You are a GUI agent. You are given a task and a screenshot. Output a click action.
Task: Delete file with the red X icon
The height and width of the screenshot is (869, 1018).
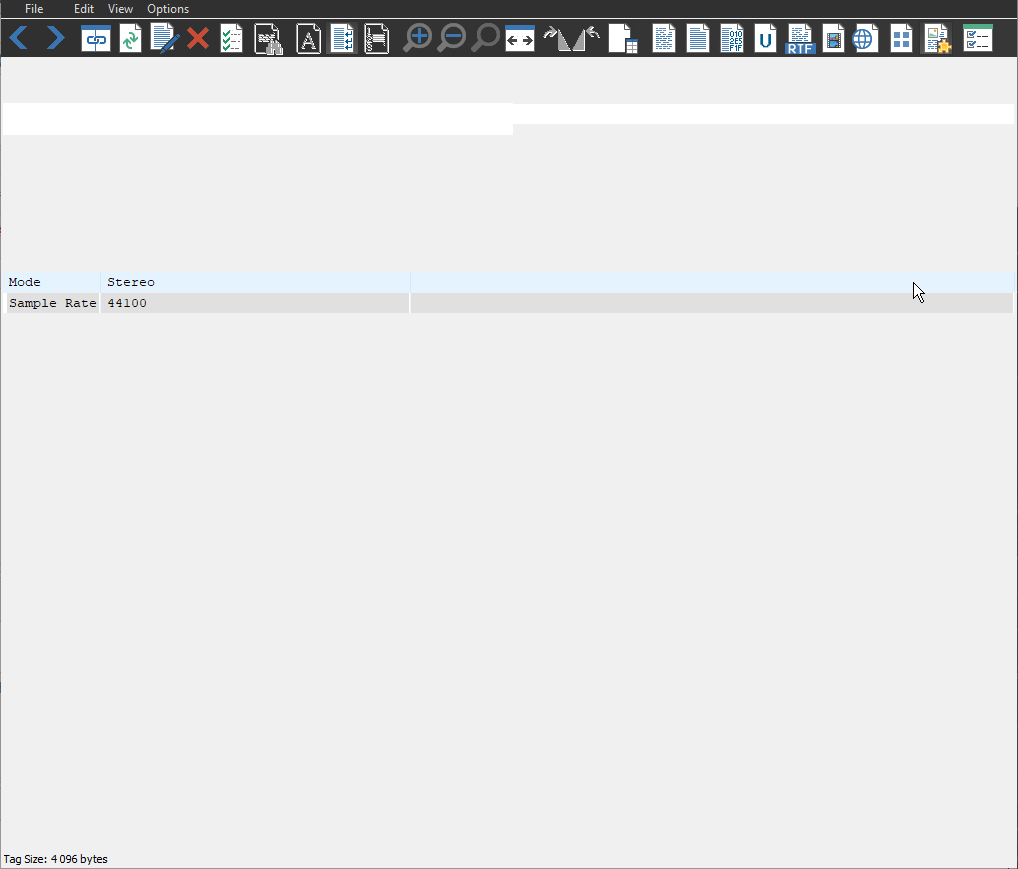tap(198, 38)
